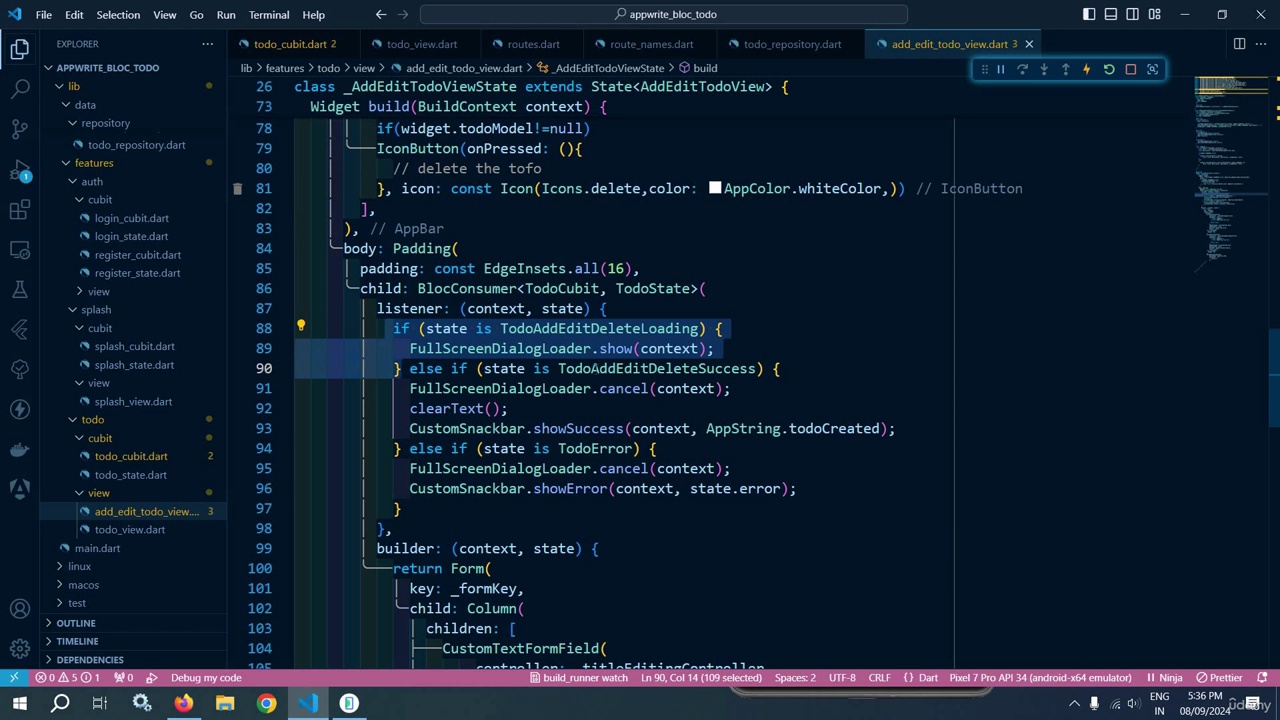Click build_runner watch in status bar

(x=578, y=678)
